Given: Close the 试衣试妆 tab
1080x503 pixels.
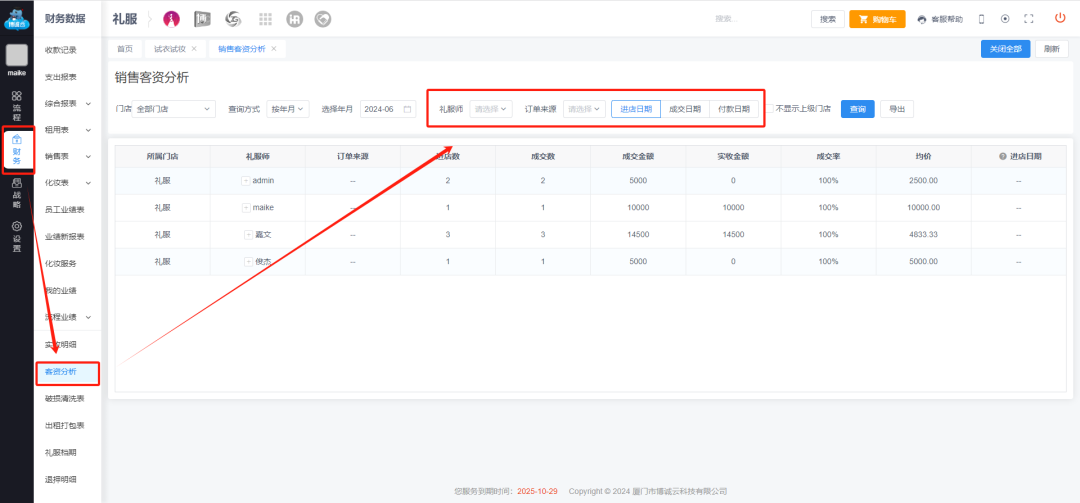Looking at the screenshot, I should [x=194, y=49].
